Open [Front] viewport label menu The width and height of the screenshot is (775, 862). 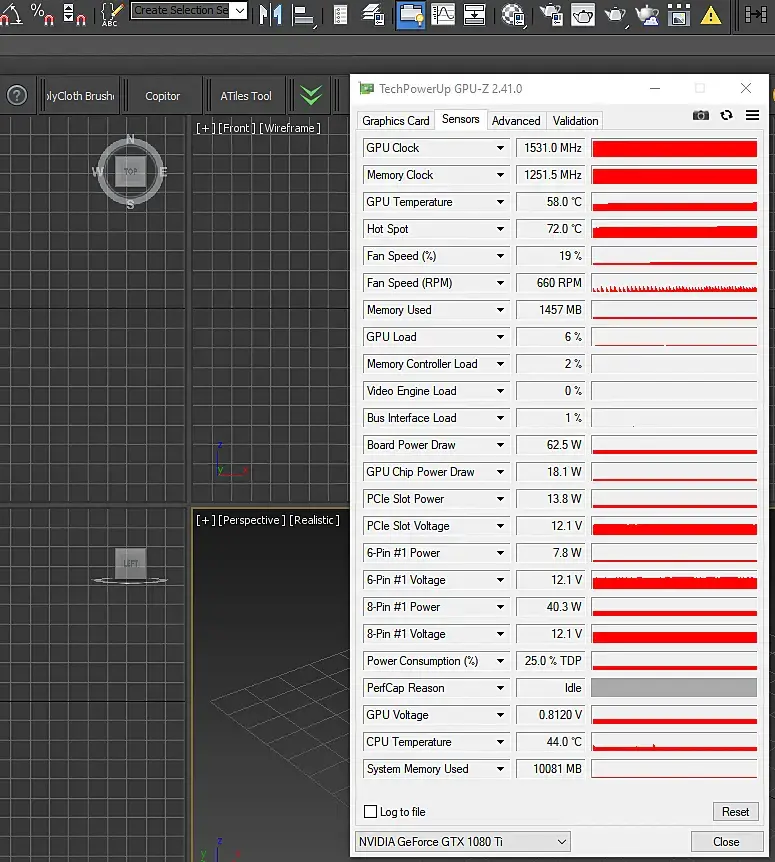click(x=237, y=128)
